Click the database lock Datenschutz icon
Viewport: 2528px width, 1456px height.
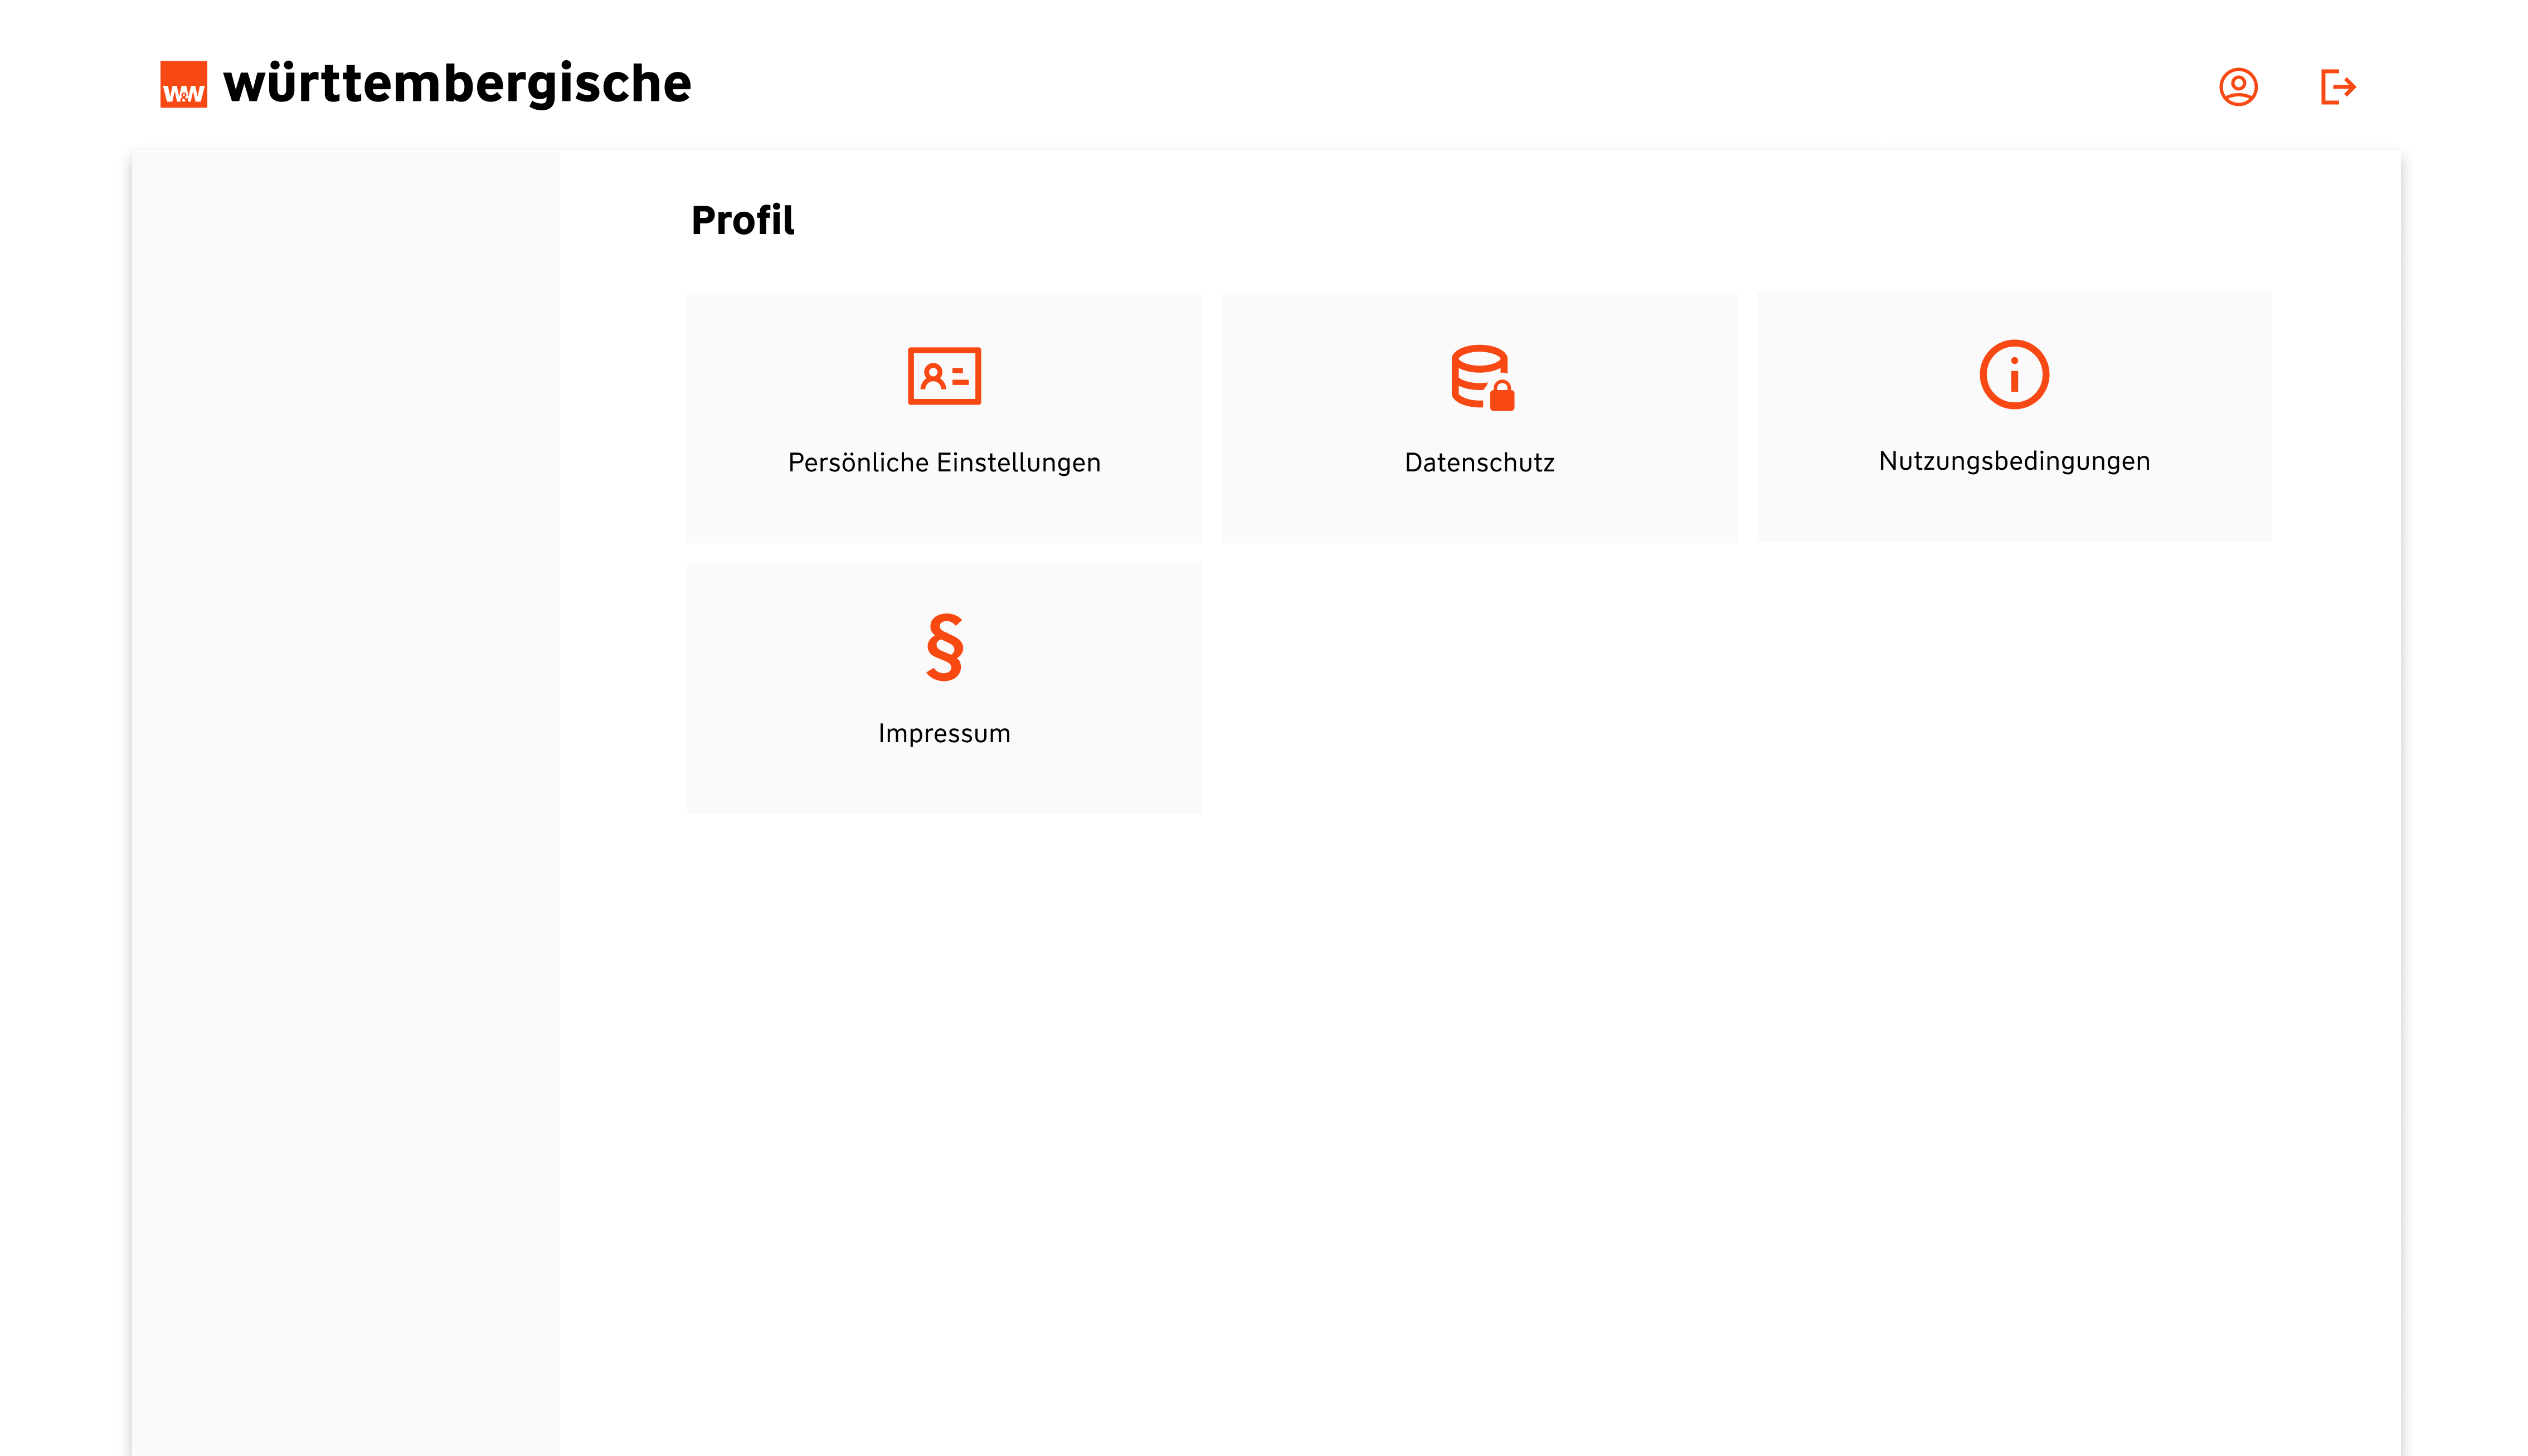tap(1481, 377)
